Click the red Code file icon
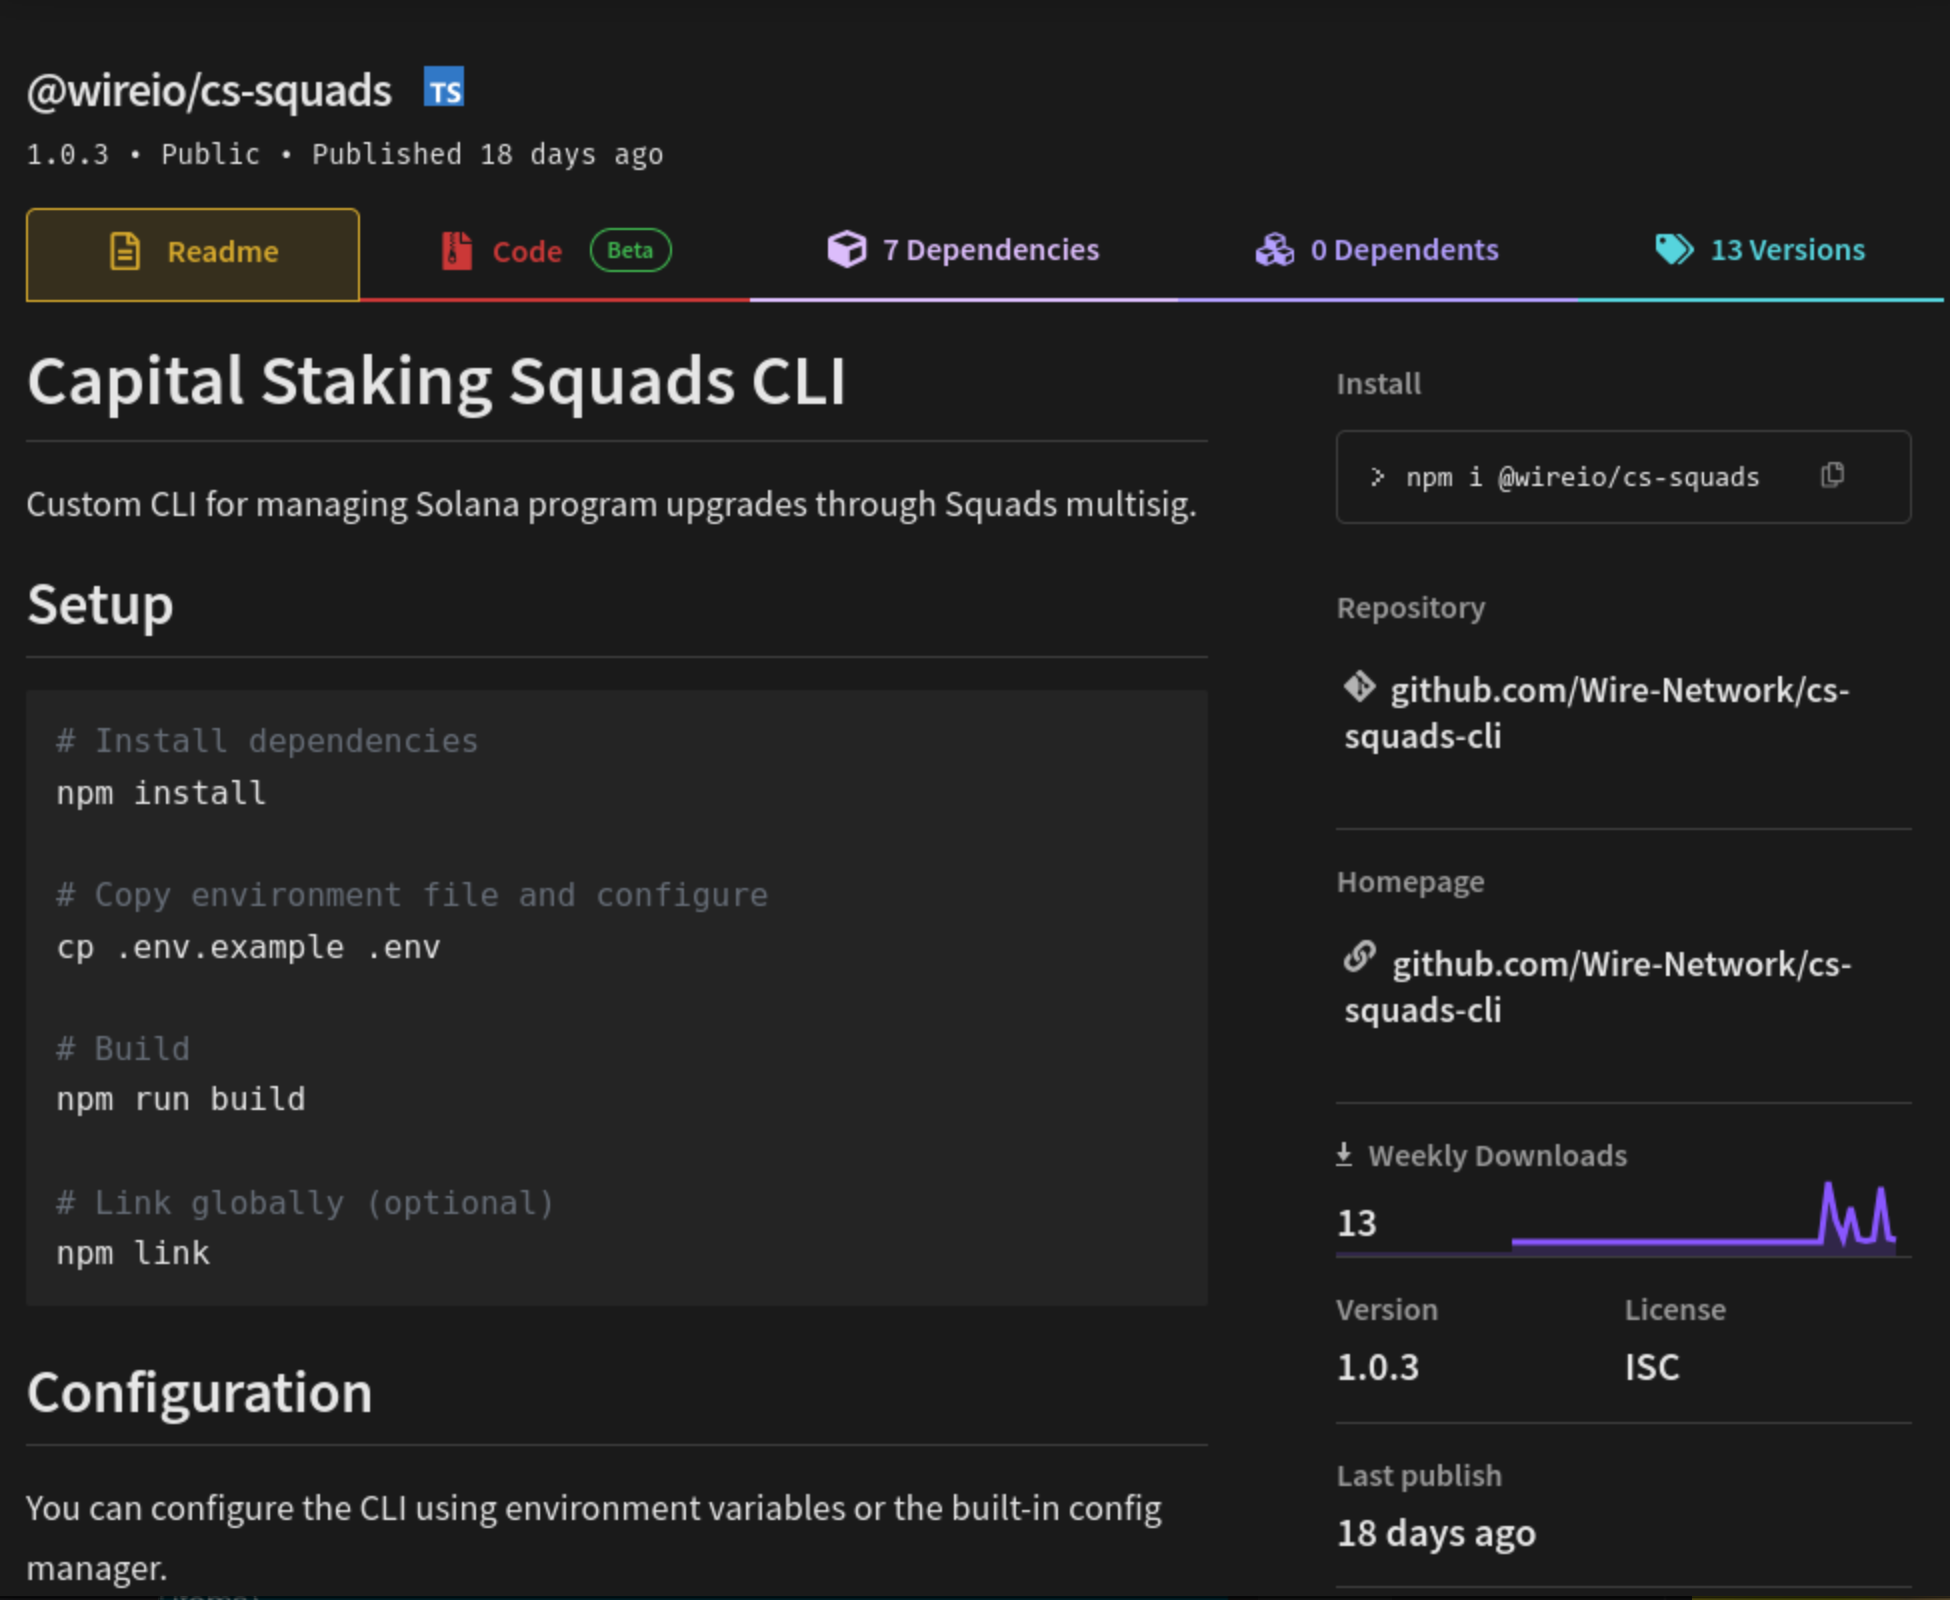The height and width of the screenshot is (1600, 1950). [456, 251]
